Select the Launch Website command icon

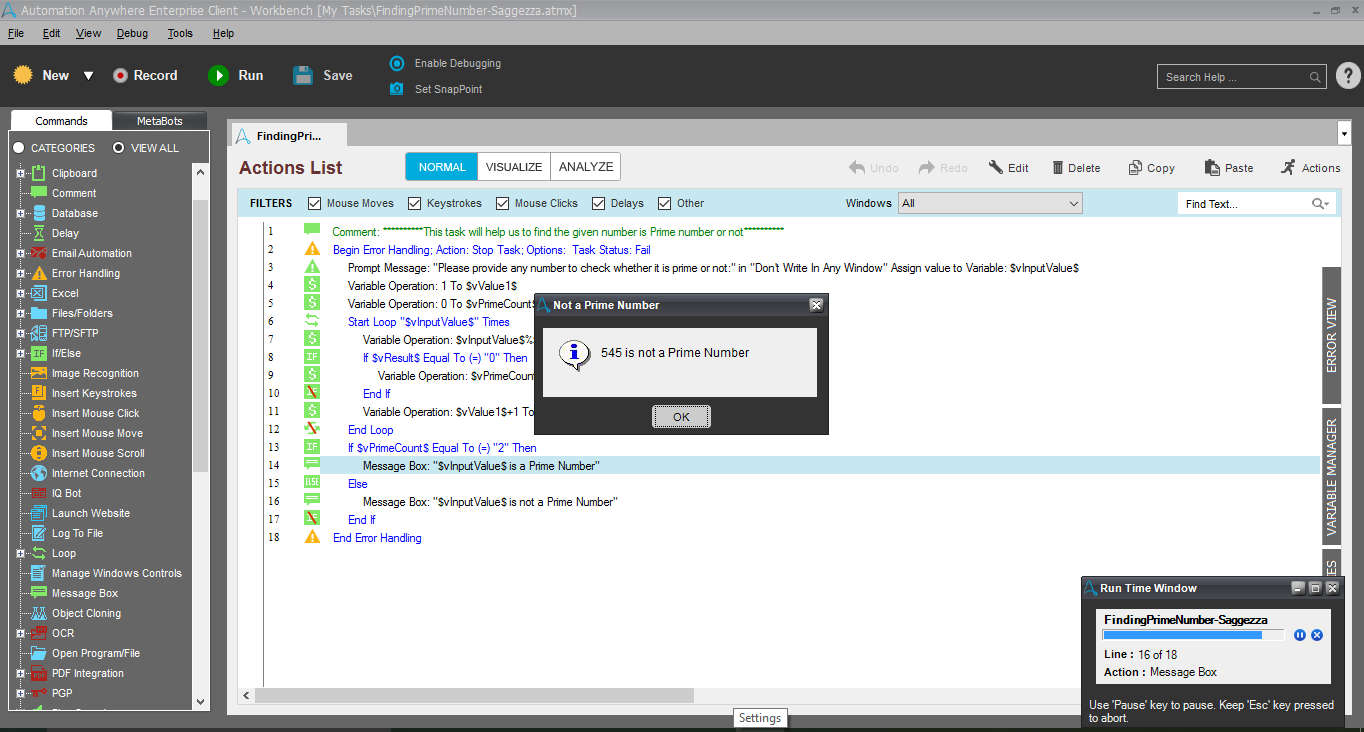[x=39, y=513]
